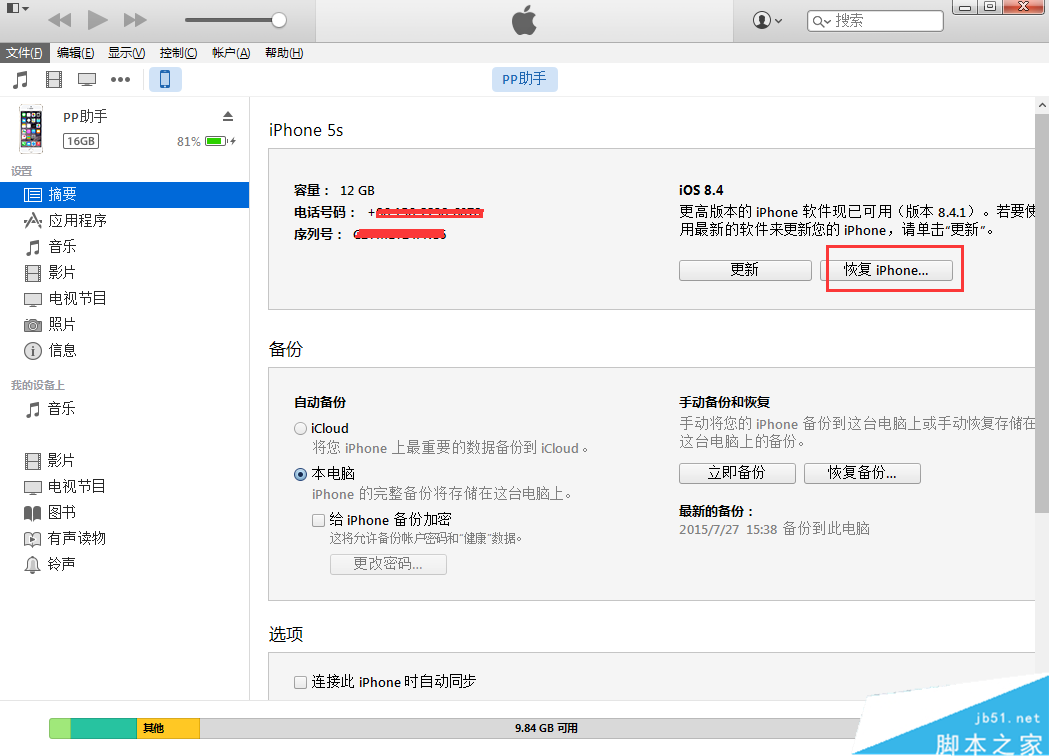Open the 显示(V) menu
Screen dimensions: 1049x756
coord(126,53)
